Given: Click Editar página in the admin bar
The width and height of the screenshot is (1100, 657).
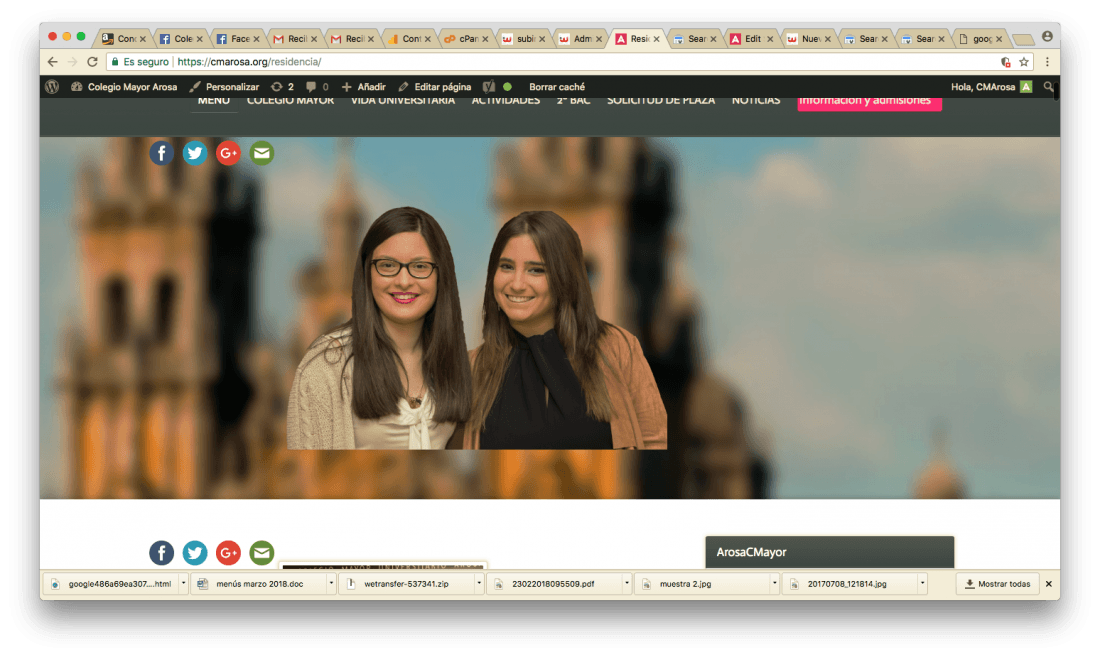Looking at the screenshot, I should click(435, 87).
